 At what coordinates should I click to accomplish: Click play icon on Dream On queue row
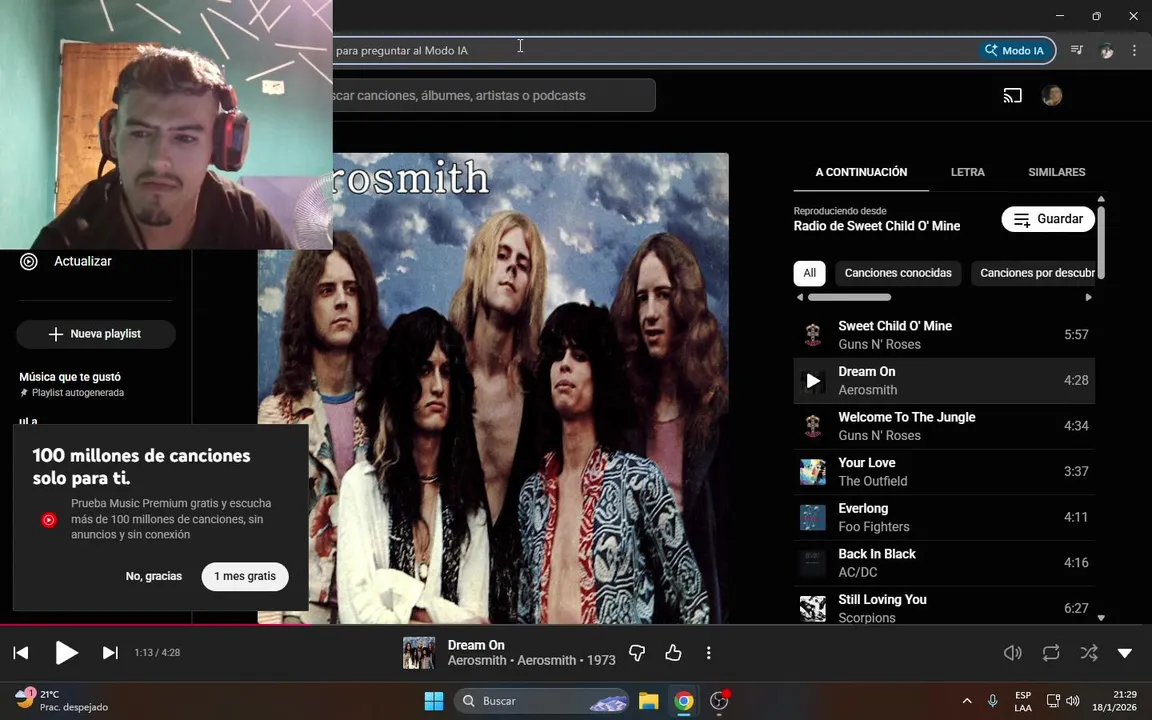point(813,381)
